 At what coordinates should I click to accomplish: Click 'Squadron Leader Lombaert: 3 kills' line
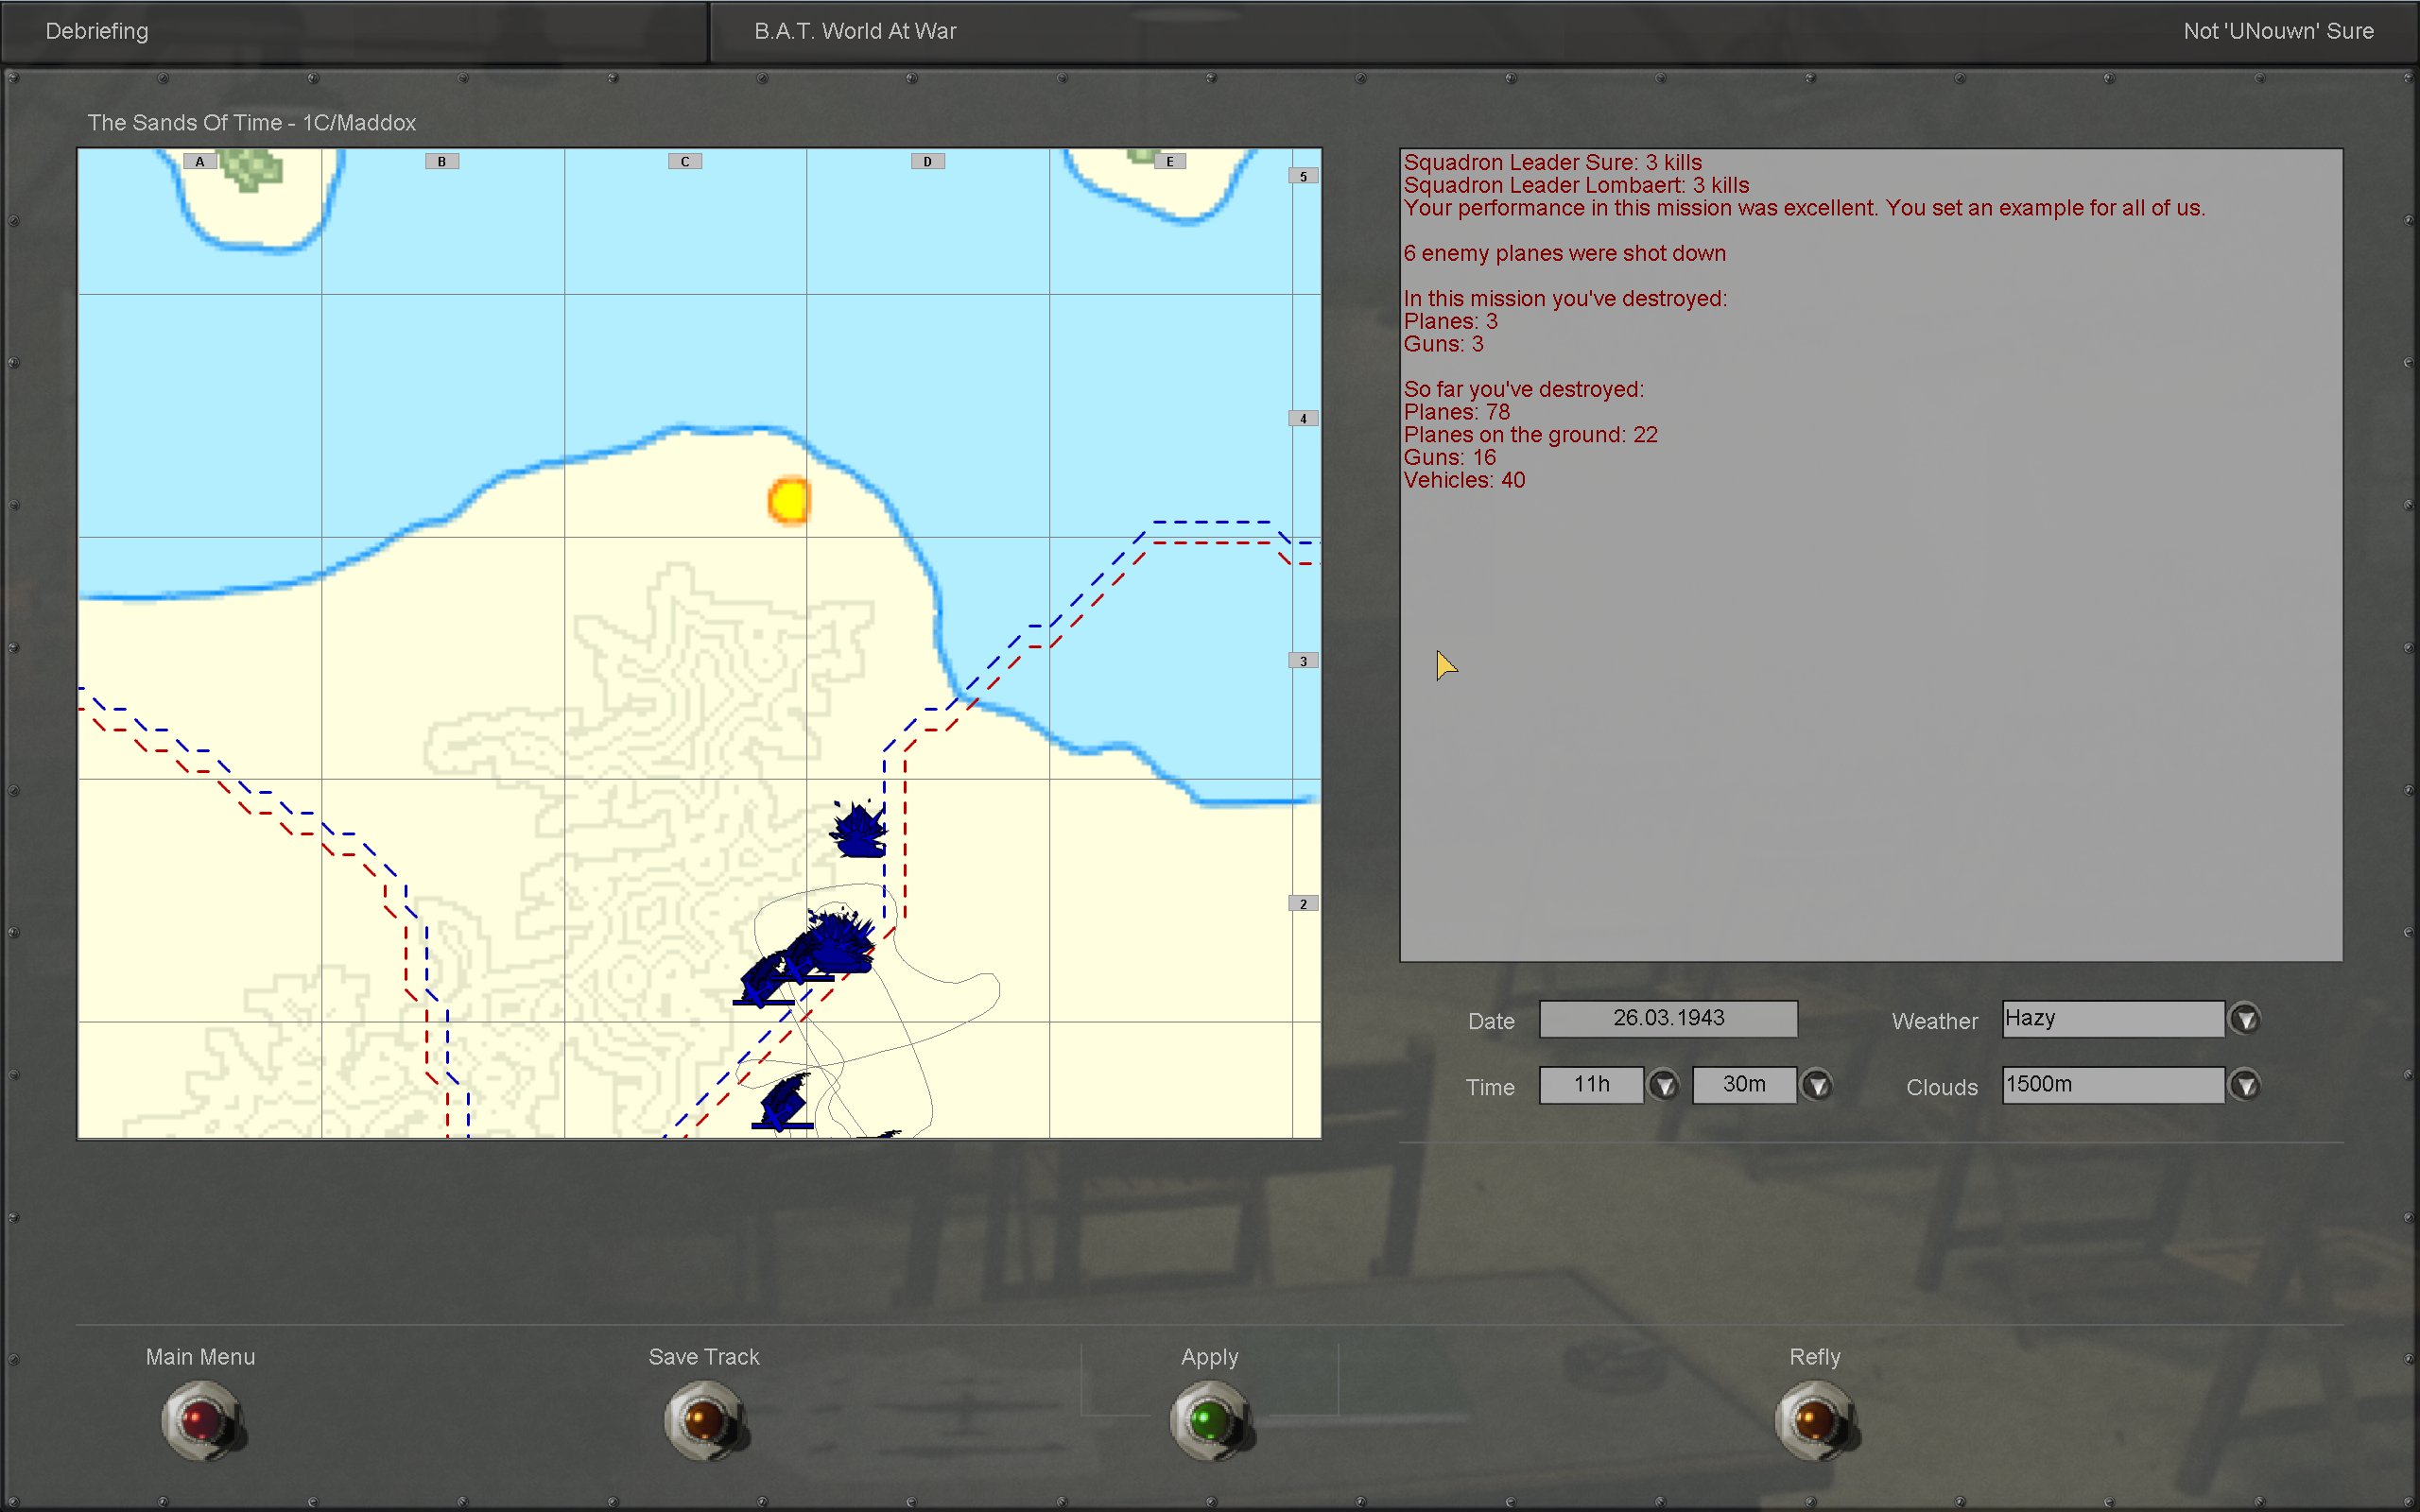(1576, 185)
